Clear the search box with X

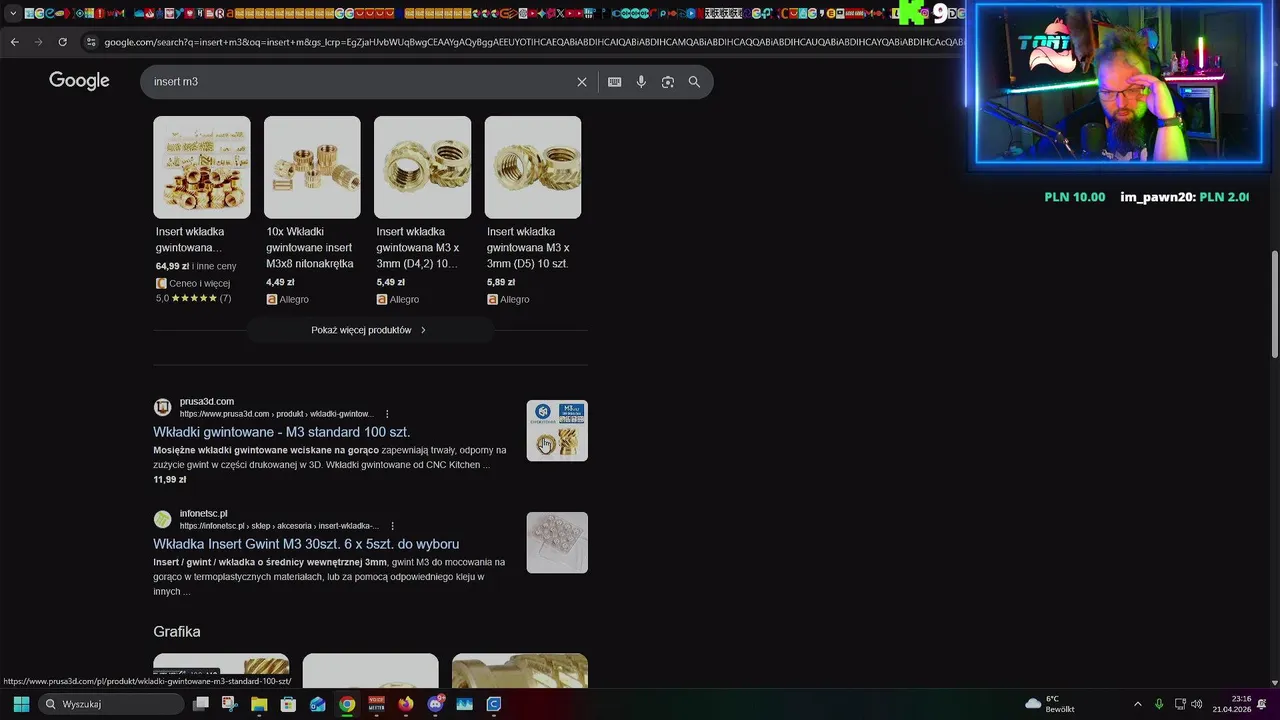[x=582, y=82]
